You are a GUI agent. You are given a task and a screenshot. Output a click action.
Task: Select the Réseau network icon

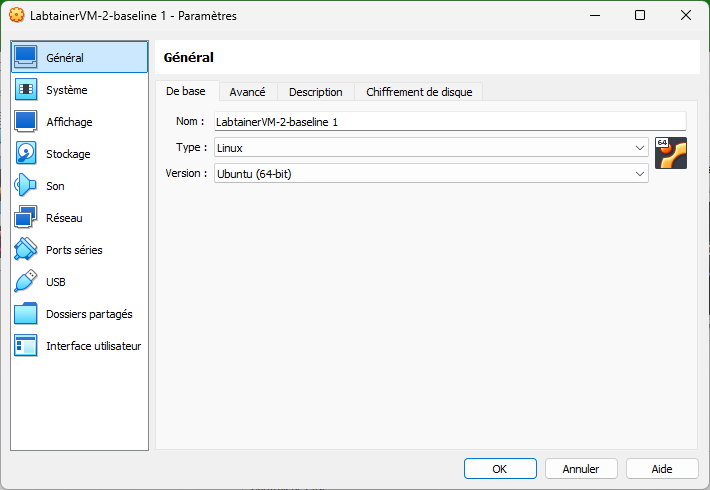coord(26,218)
